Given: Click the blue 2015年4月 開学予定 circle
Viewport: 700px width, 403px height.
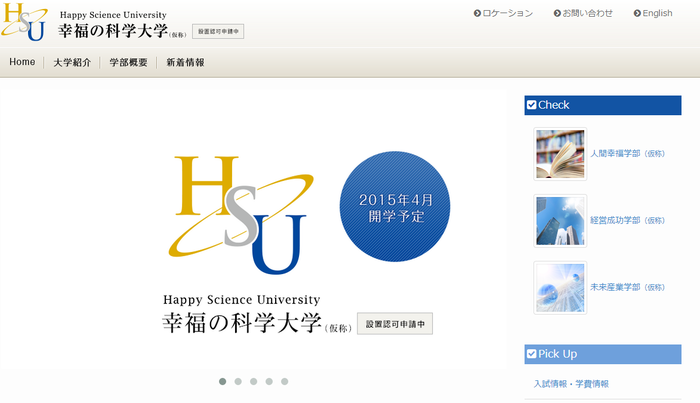Looking at the screenshot, I should [x=395, y=207].
